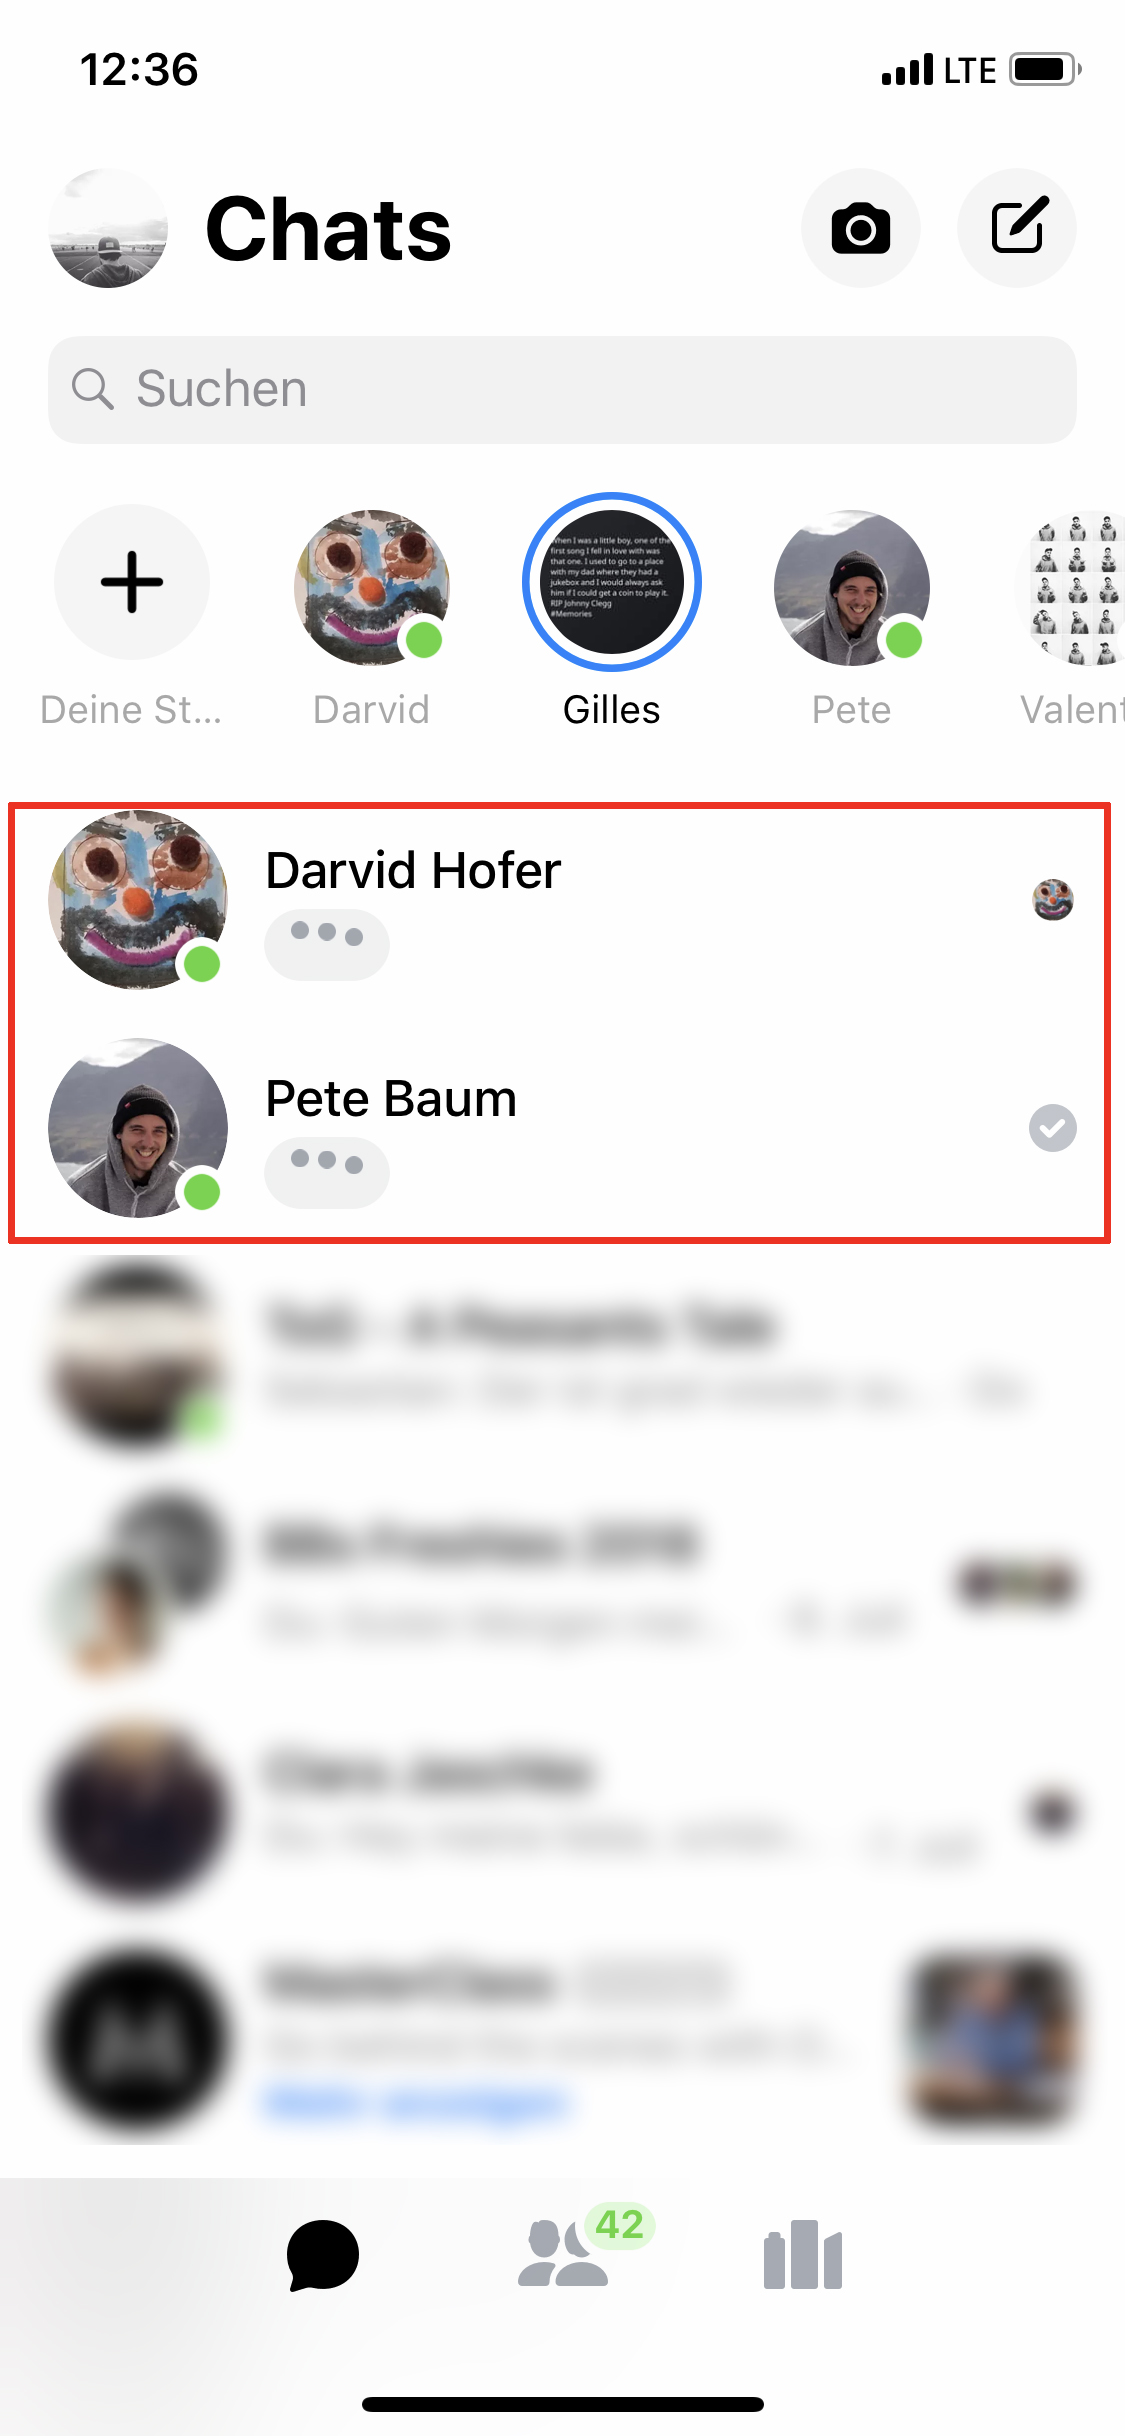Open Darvid's story bubble

click(x=372, y=587)
